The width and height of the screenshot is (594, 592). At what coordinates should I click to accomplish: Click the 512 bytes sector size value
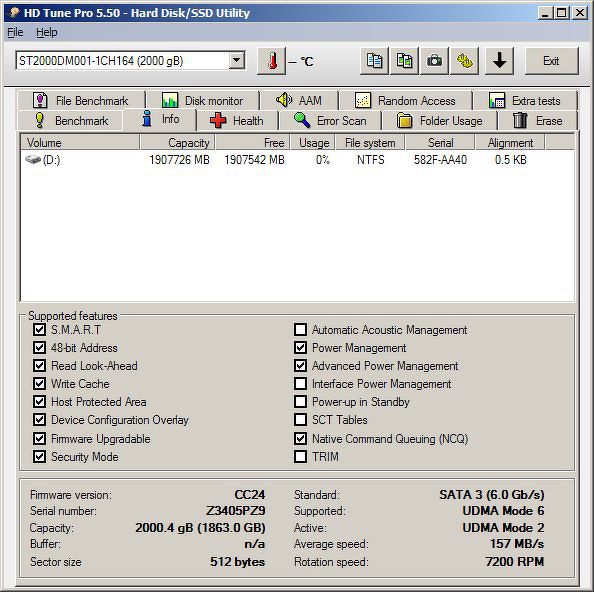[238, 561]
